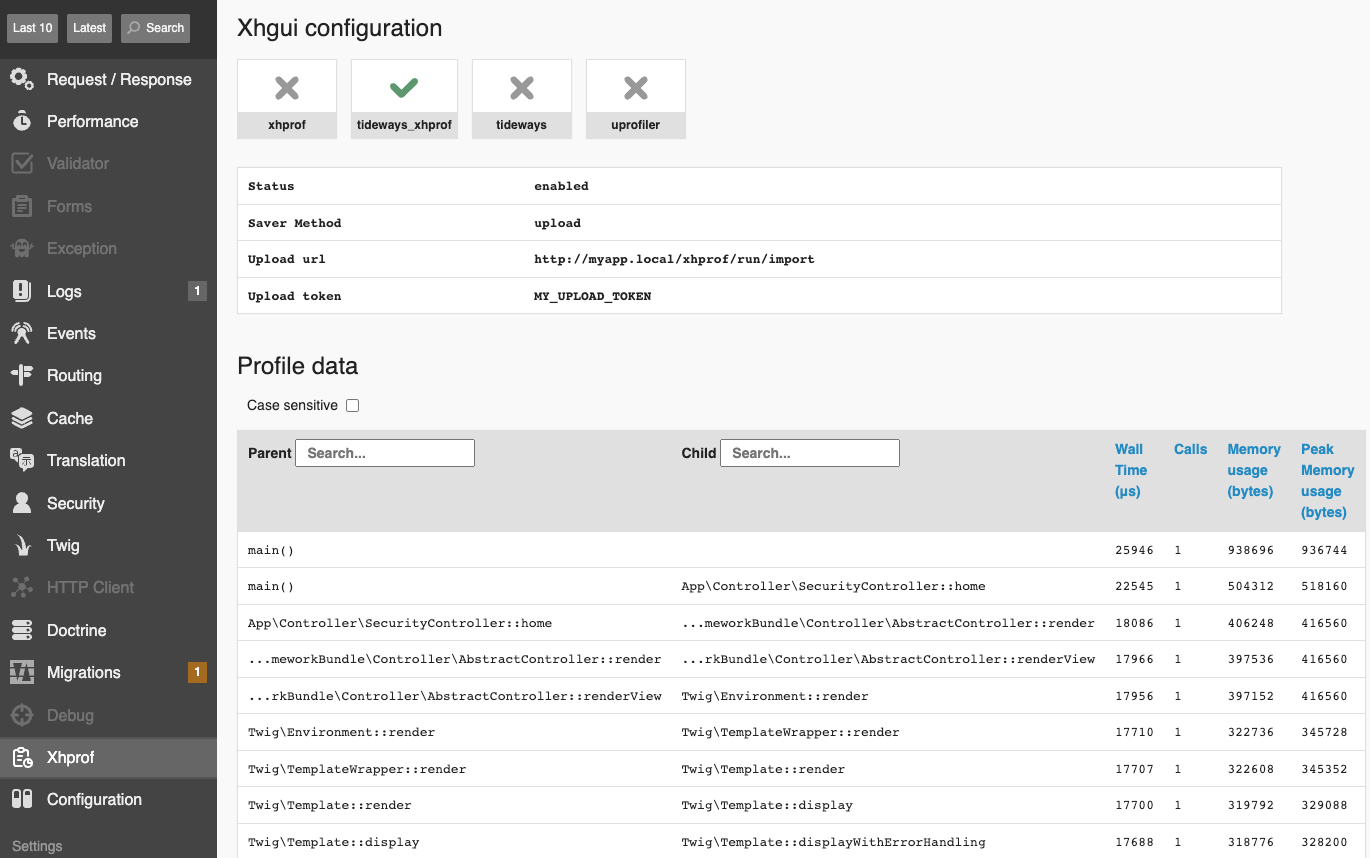Click the Last 10 button

(33, 28)
